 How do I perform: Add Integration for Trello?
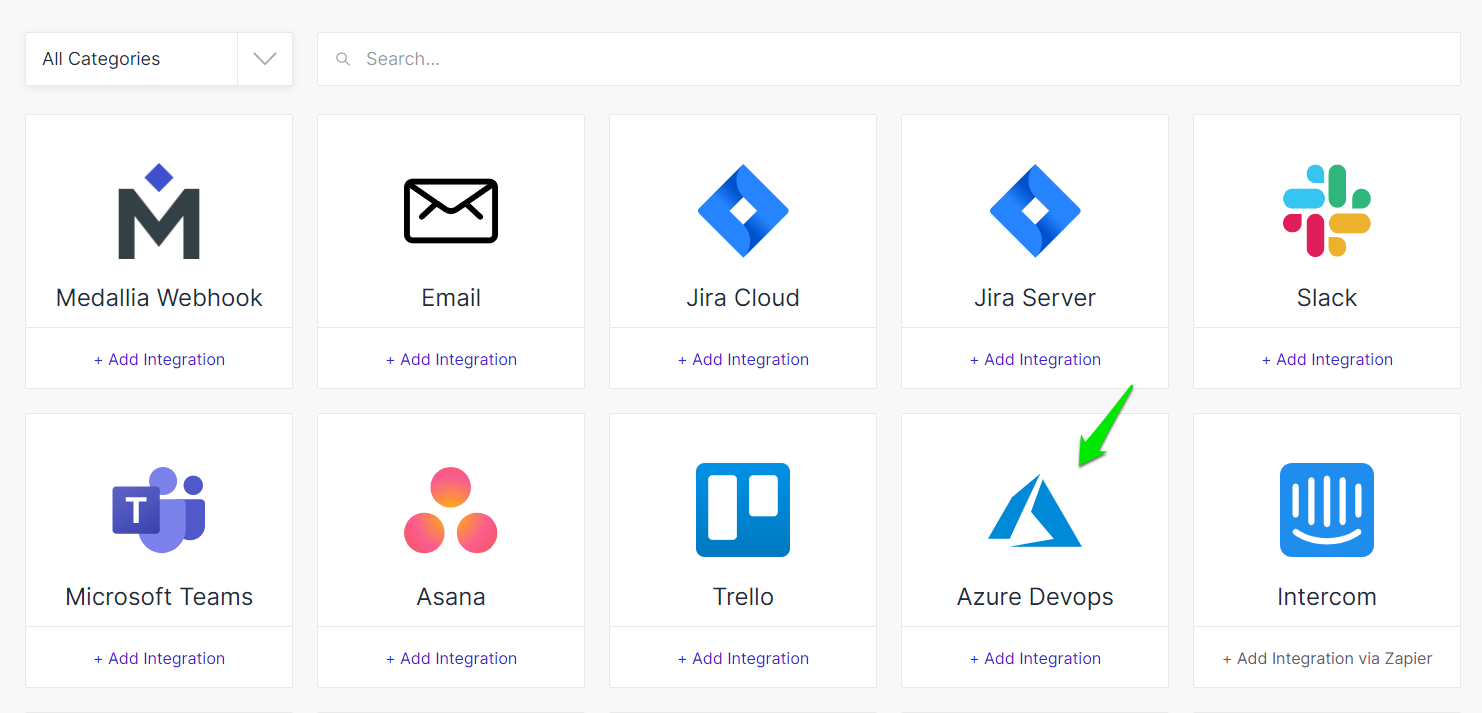(x=743, y=658)
